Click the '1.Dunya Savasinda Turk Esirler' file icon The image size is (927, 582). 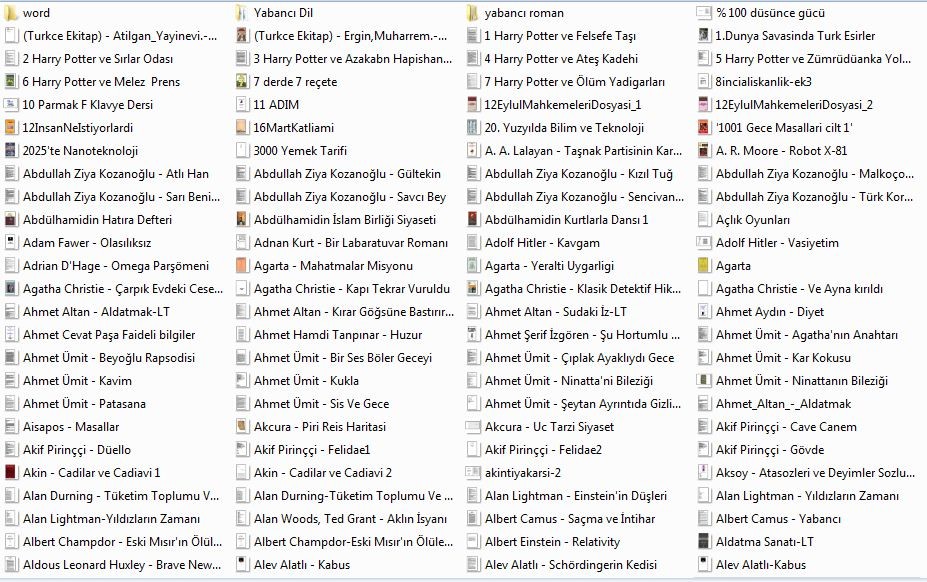coord(704,35)
